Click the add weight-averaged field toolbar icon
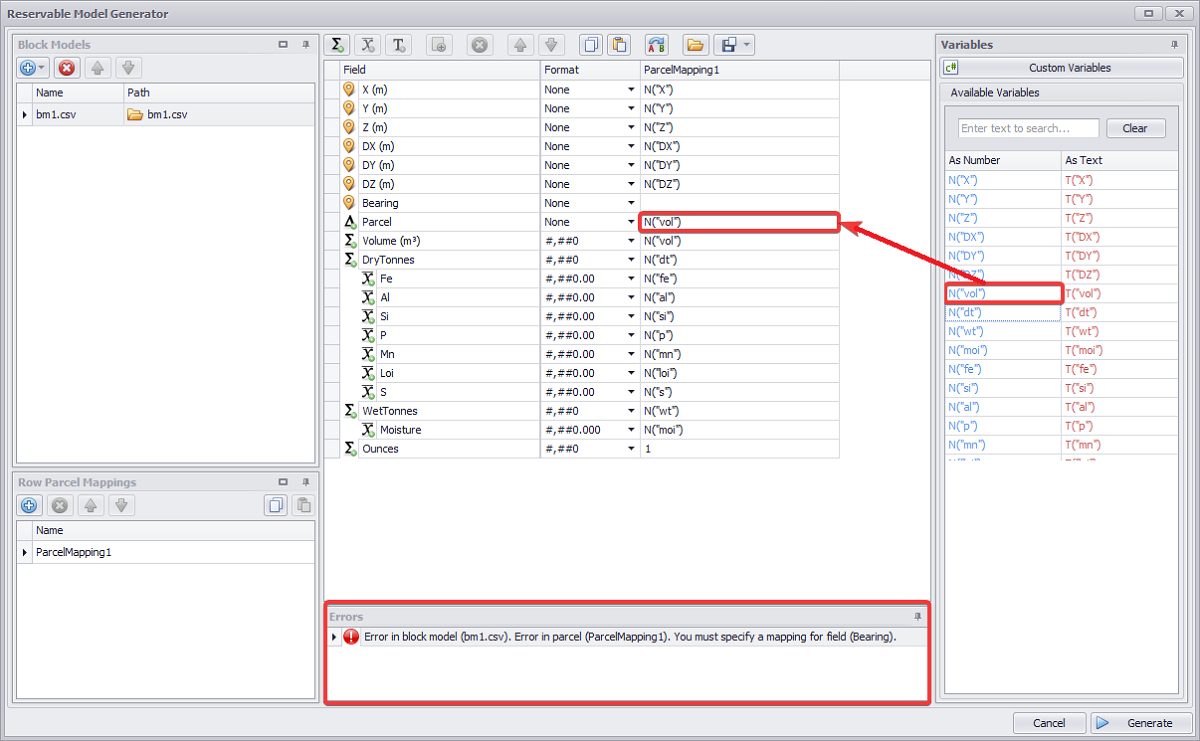1200x741 pixels. (368, 45)
